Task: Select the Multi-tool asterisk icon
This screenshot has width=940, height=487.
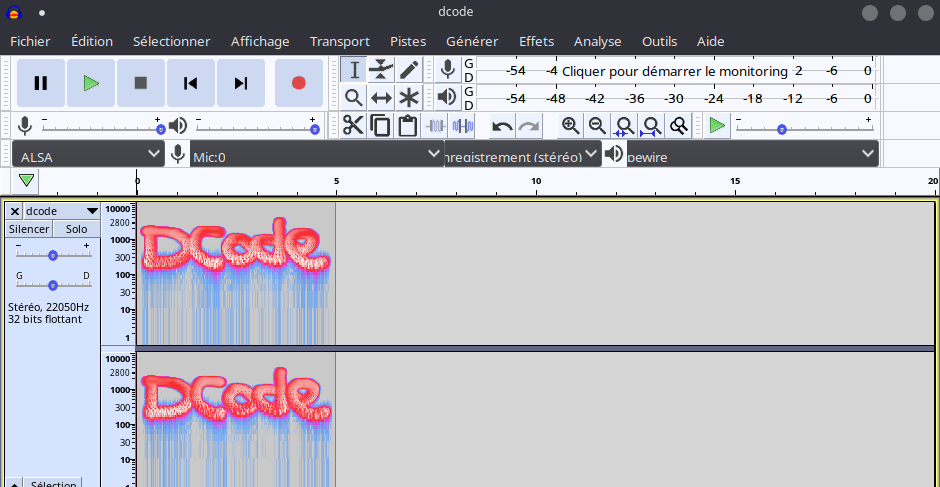Action: [409, 97]
